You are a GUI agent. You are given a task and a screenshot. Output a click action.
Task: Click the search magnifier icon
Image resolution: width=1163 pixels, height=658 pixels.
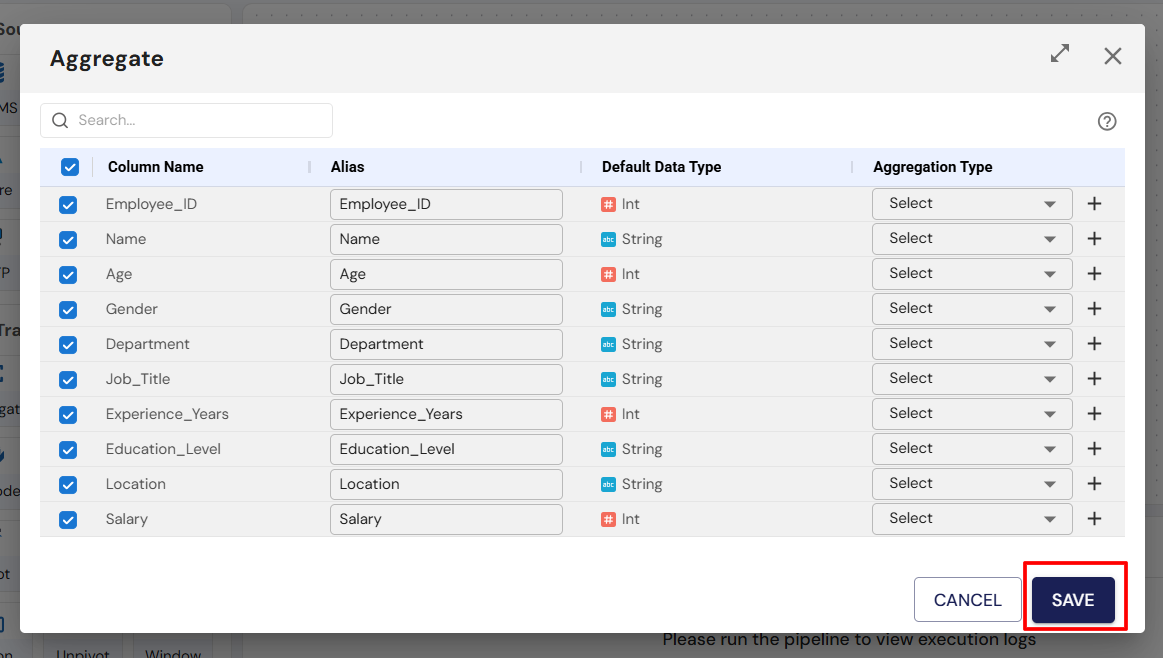click(x=60, y=120)
